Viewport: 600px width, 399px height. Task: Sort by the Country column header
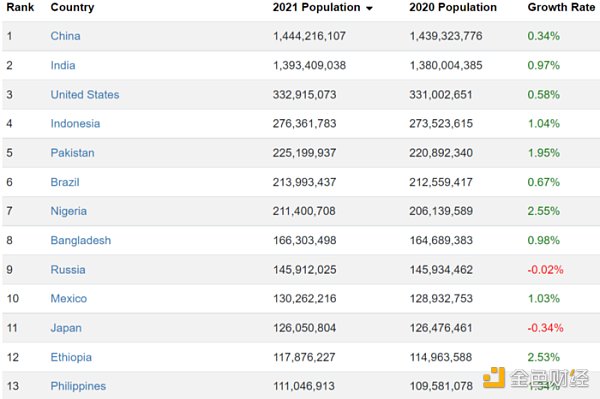pos(72,7)
